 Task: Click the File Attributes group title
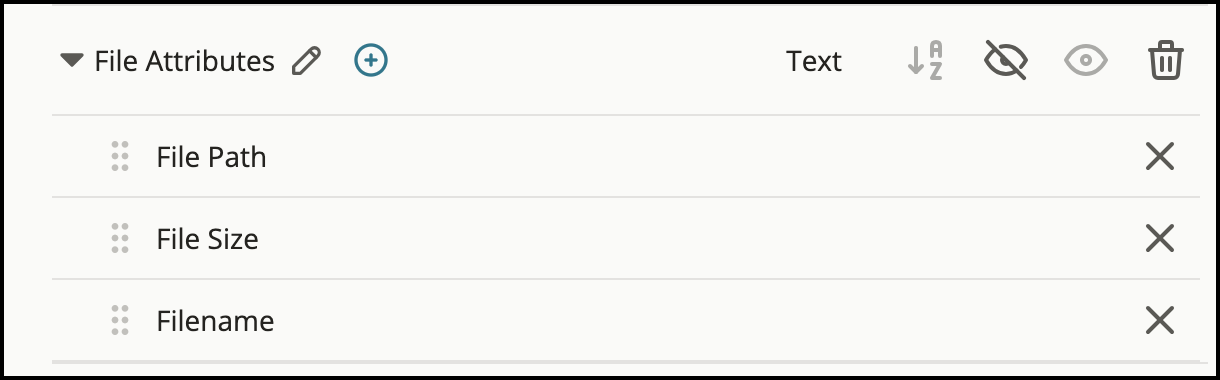pos(184,62)
